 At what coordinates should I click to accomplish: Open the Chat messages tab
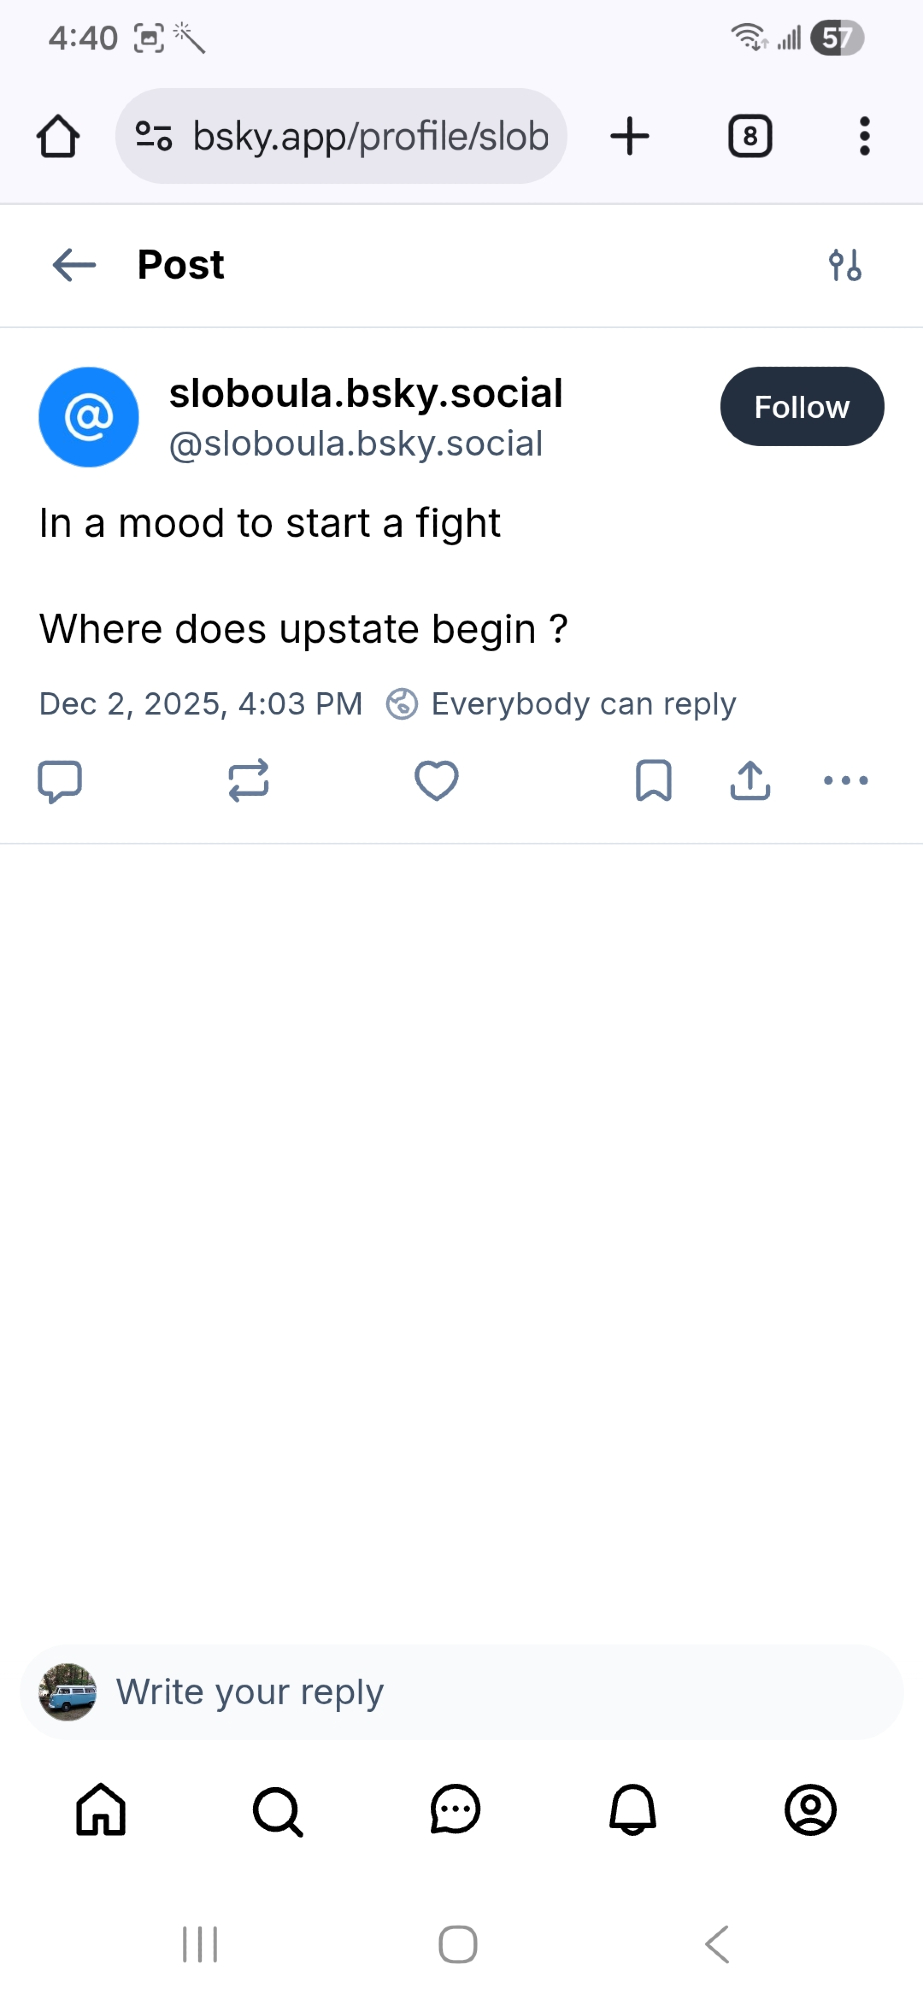456,1810
